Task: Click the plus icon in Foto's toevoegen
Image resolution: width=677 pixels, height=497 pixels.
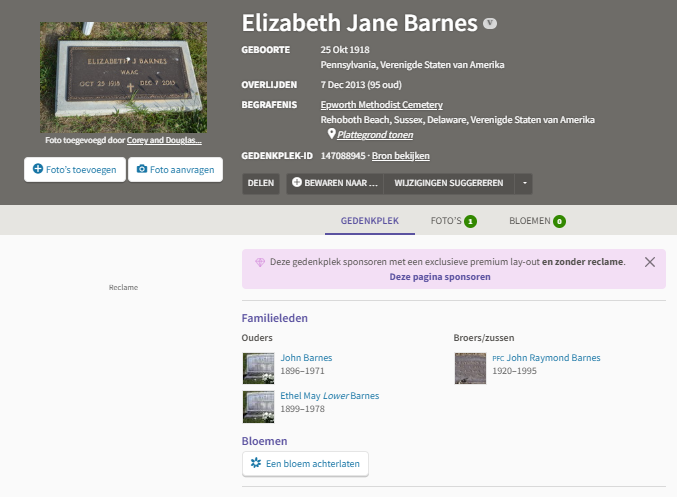Action: [38, 169]
